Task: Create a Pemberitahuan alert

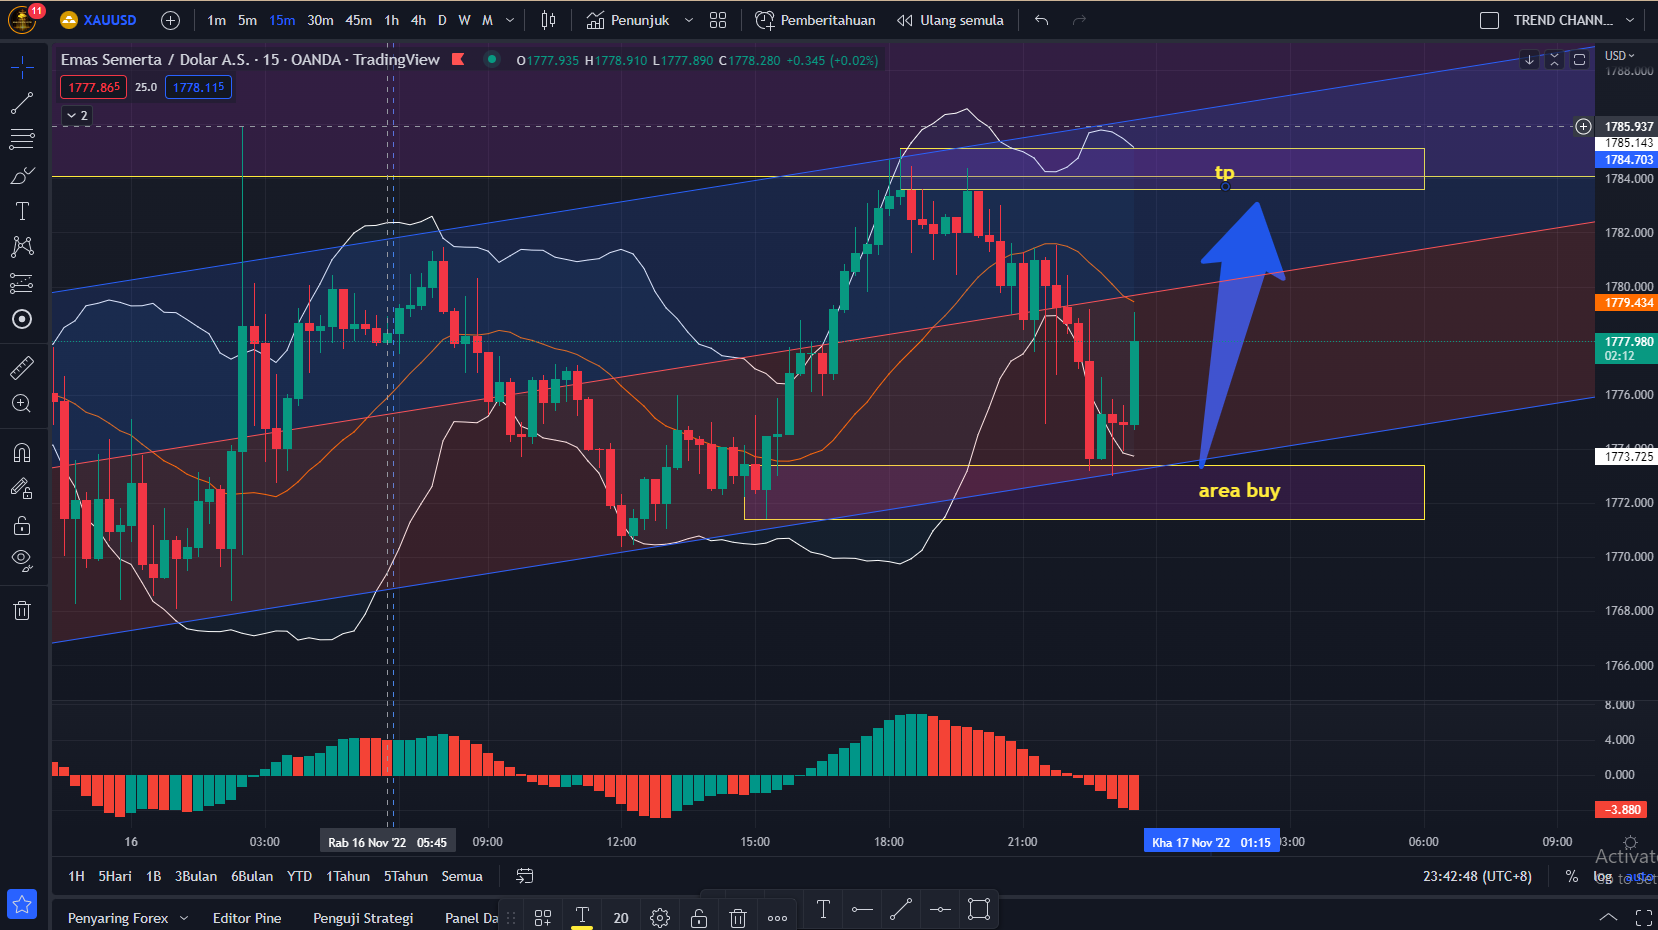Action: click(x=815, y=20)
